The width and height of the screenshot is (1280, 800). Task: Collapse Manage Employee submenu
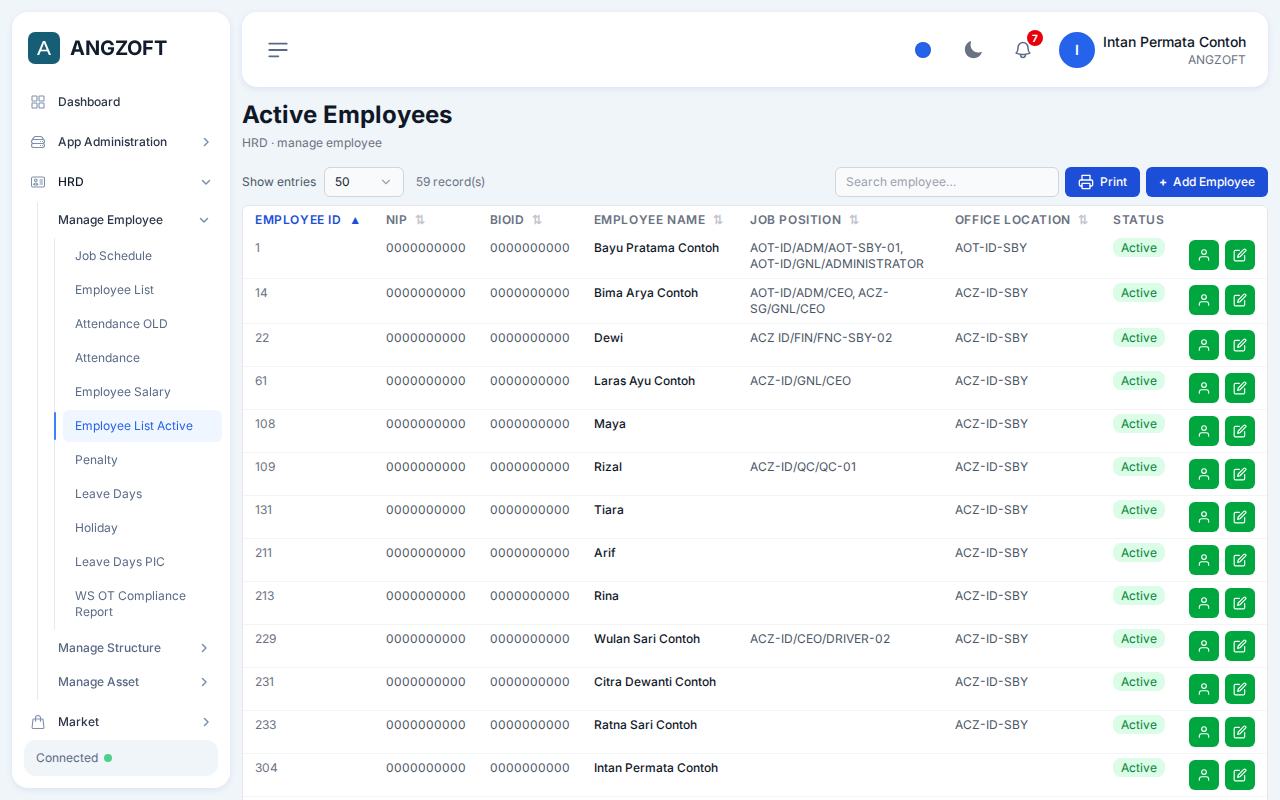pyautogui.click(x=134, y=220)
